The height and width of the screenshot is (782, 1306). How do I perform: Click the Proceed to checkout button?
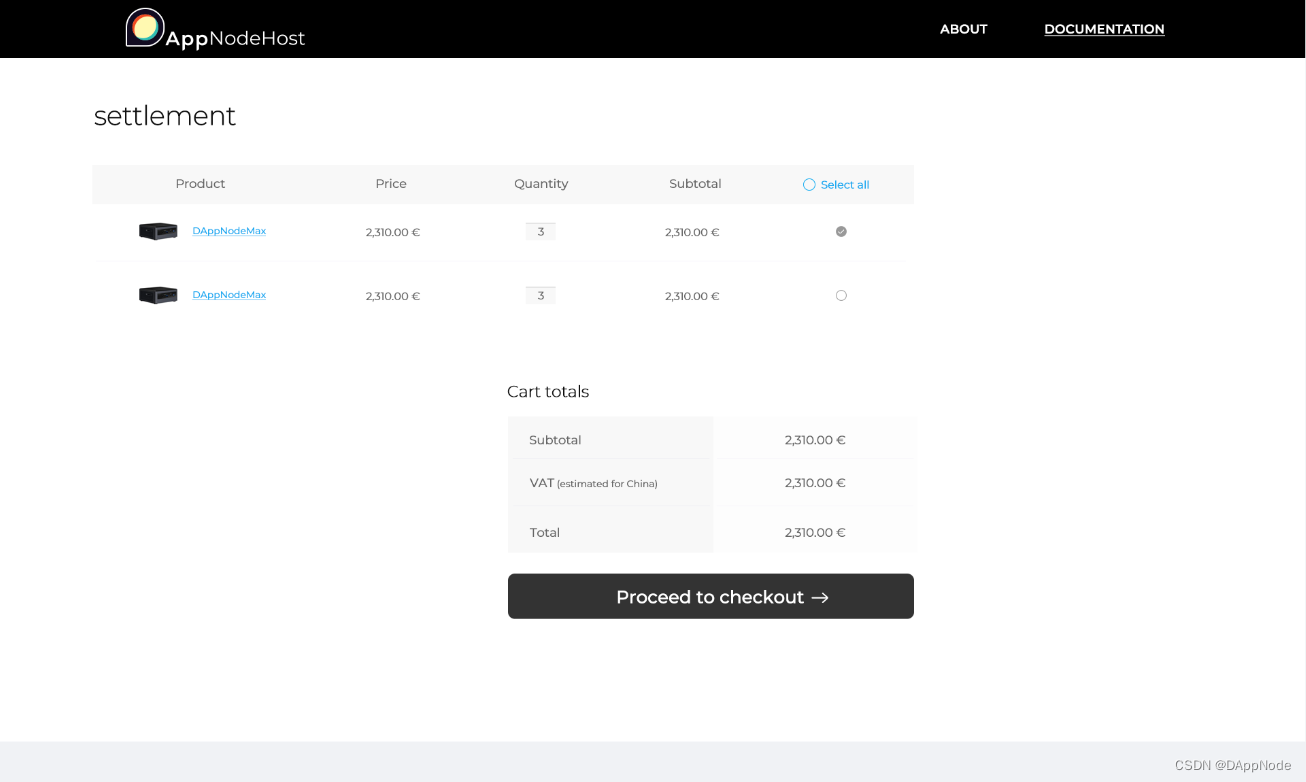click(x=711, y=596)
